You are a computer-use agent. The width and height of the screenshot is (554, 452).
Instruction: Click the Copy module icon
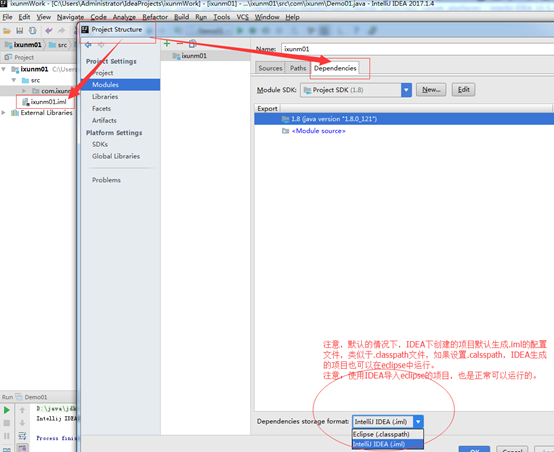pyautogui.click(x=193, y=44)
